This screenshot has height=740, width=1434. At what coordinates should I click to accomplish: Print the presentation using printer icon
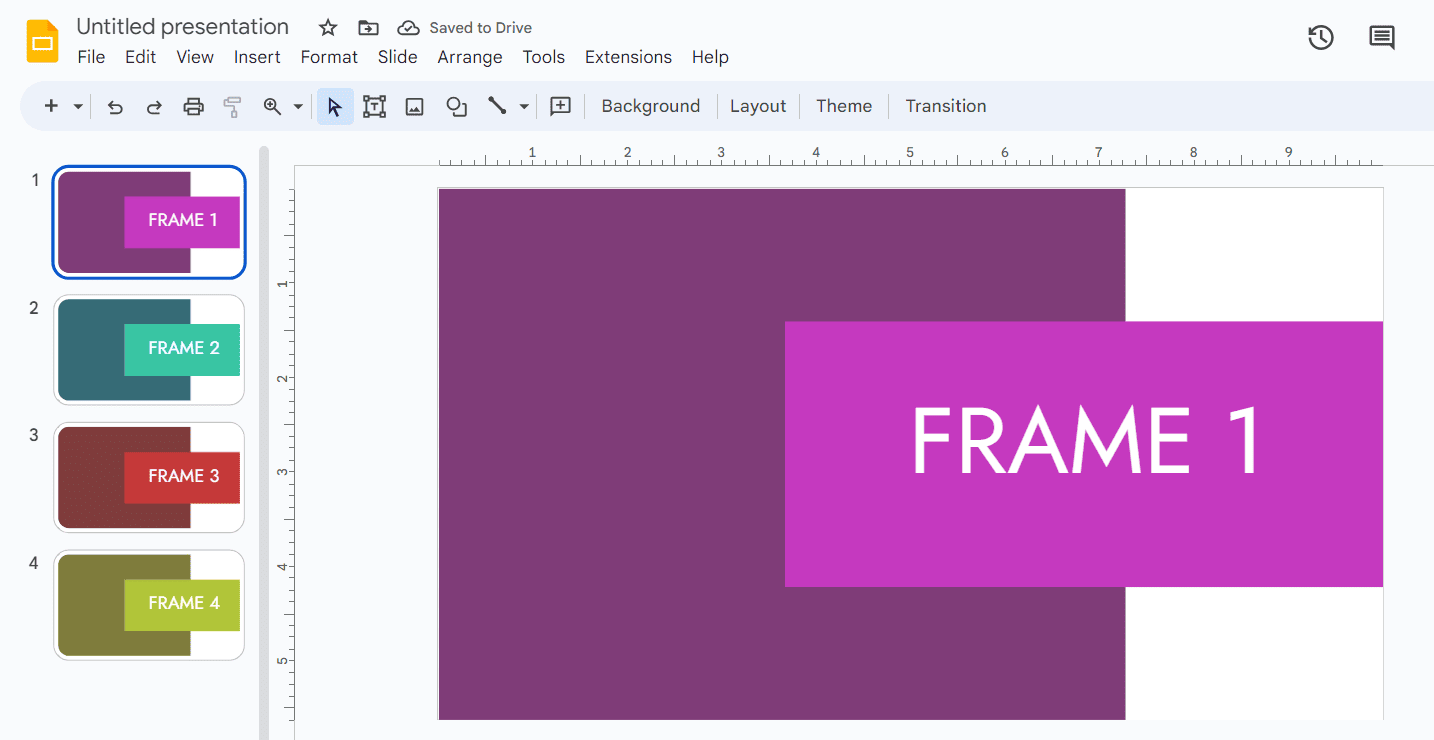pos(193,107)
